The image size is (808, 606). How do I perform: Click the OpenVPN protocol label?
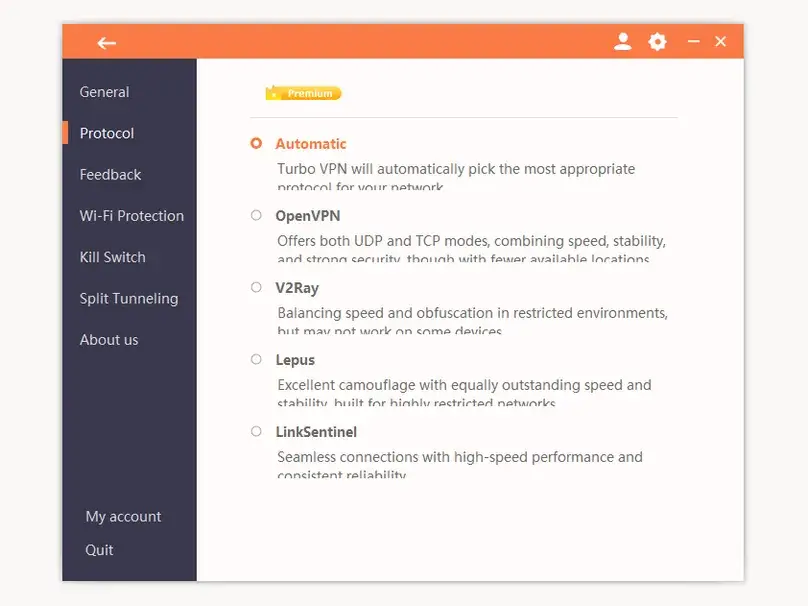[x=308, y=216]
